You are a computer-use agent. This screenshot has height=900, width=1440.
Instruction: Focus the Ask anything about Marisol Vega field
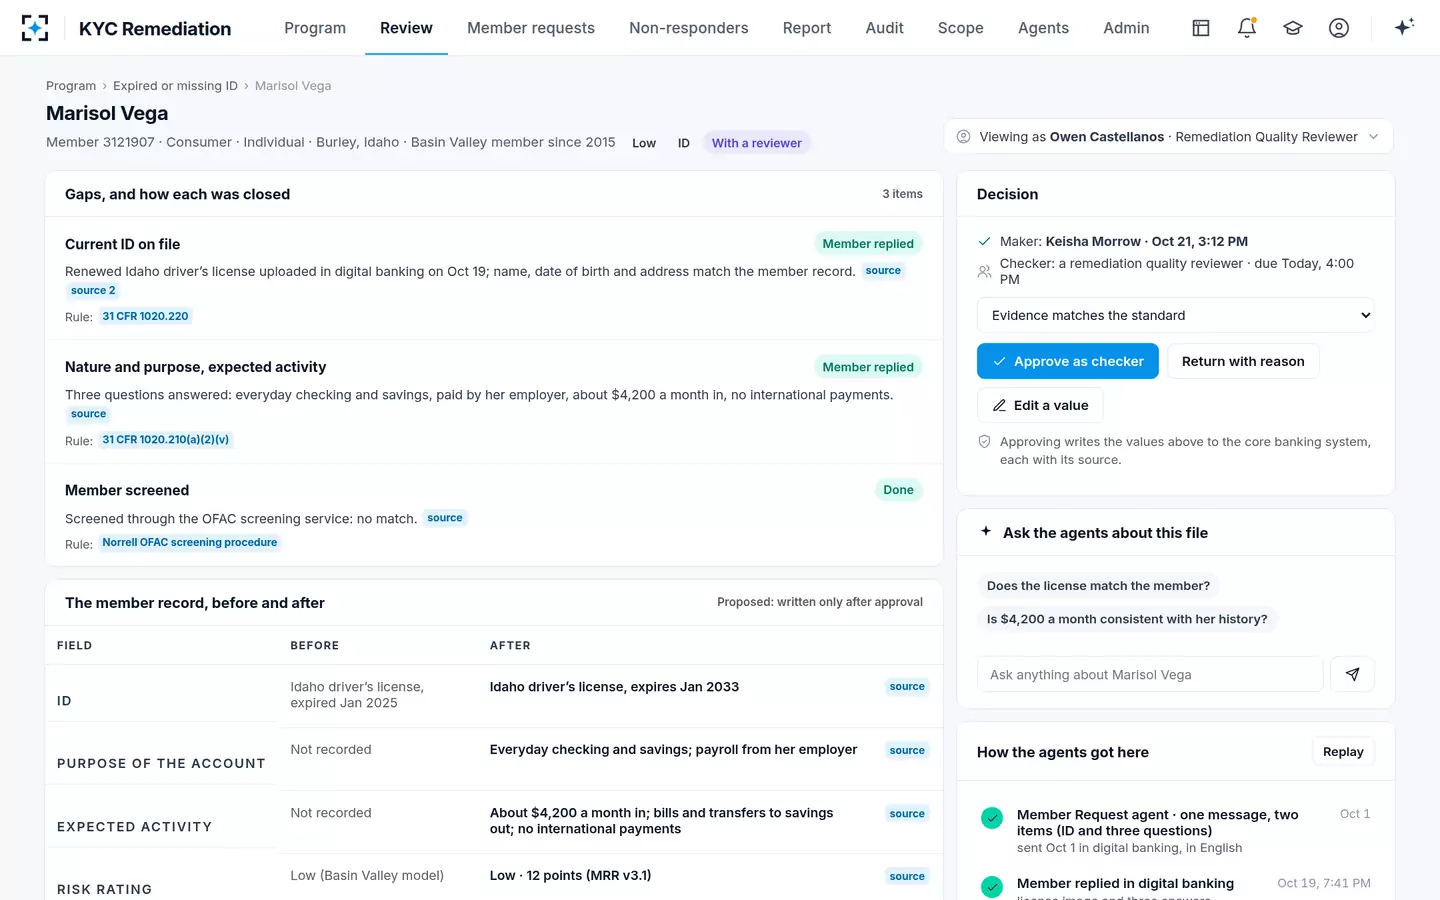coord(1150,674)
